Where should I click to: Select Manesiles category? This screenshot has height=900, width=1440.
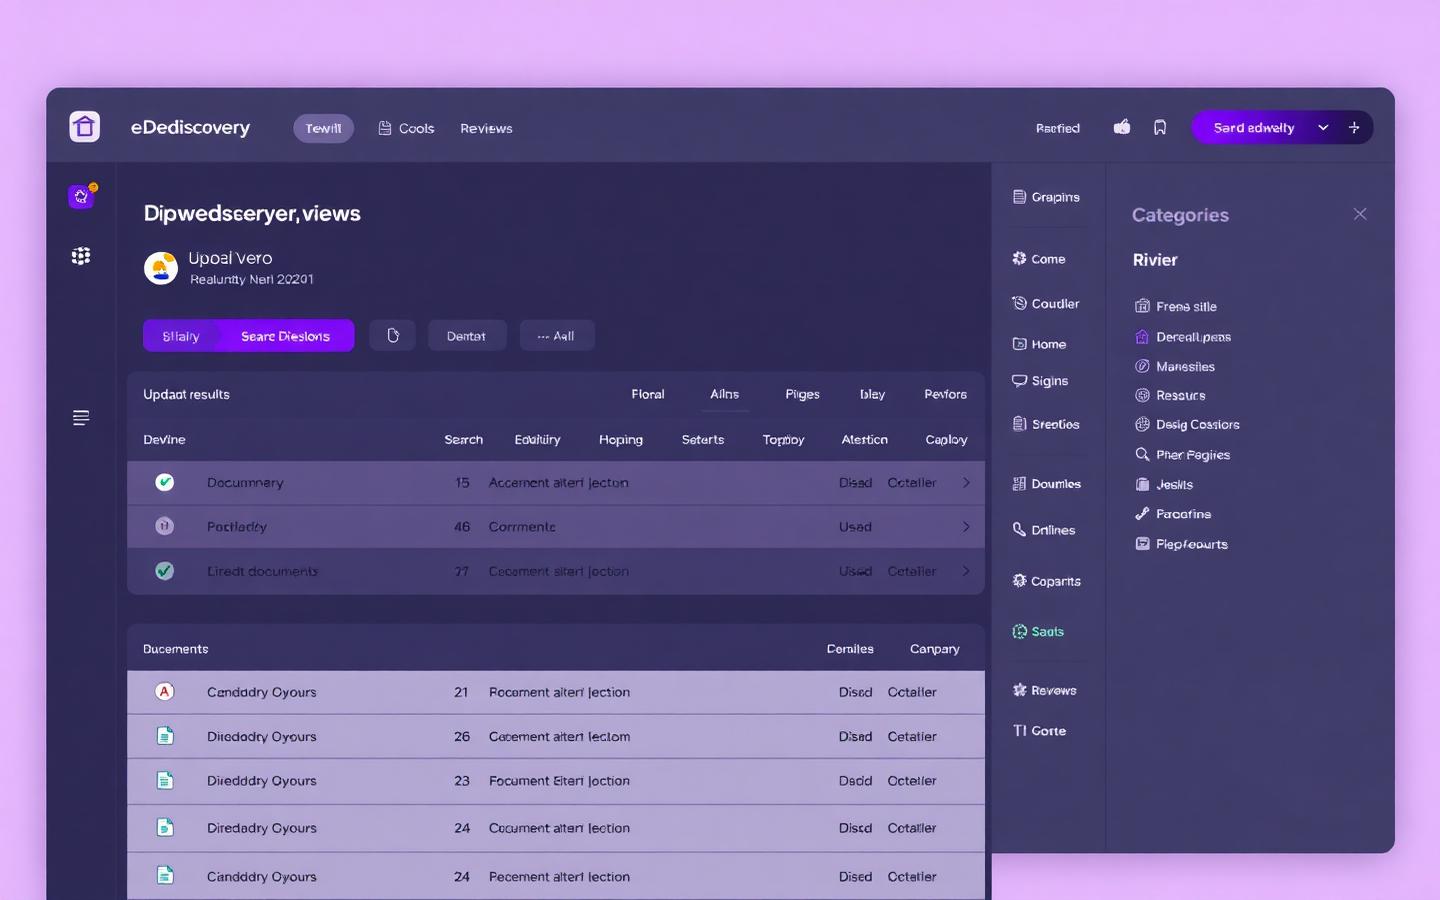tap(1175, 367)
